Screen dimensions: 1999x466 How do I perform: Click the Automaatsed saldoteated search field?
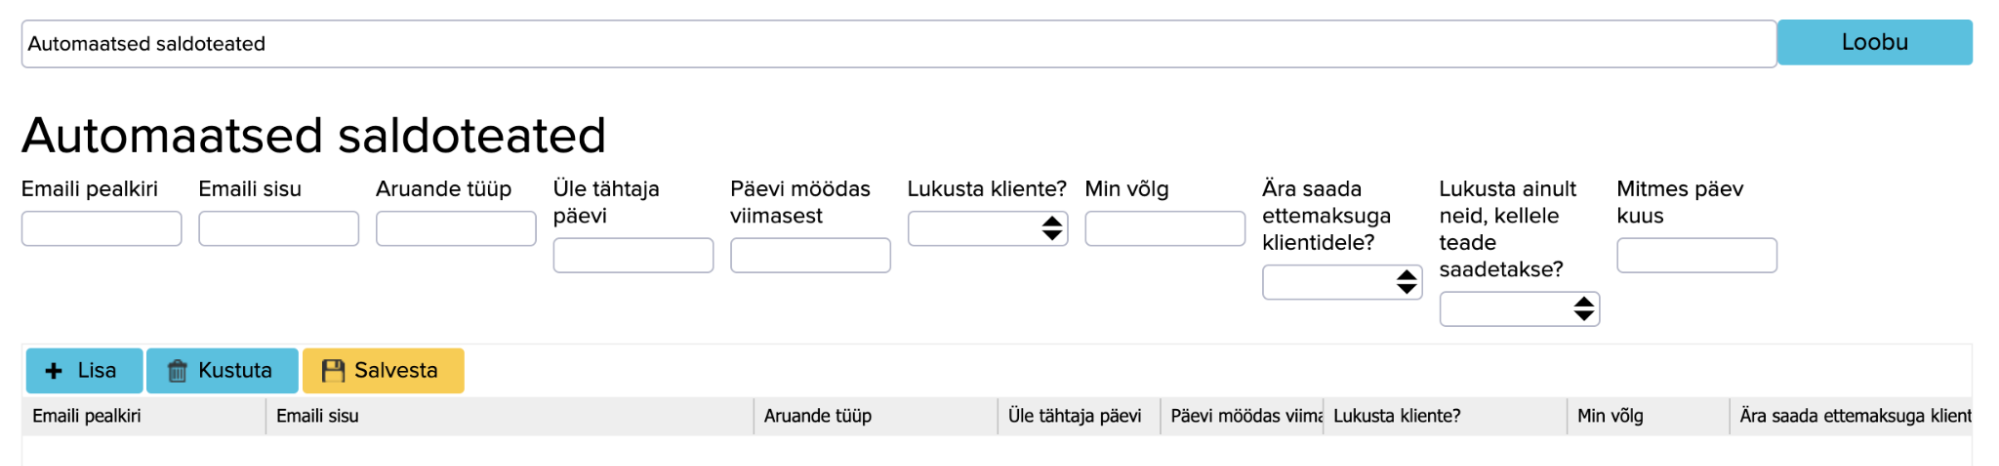click(x=897, y=44)
